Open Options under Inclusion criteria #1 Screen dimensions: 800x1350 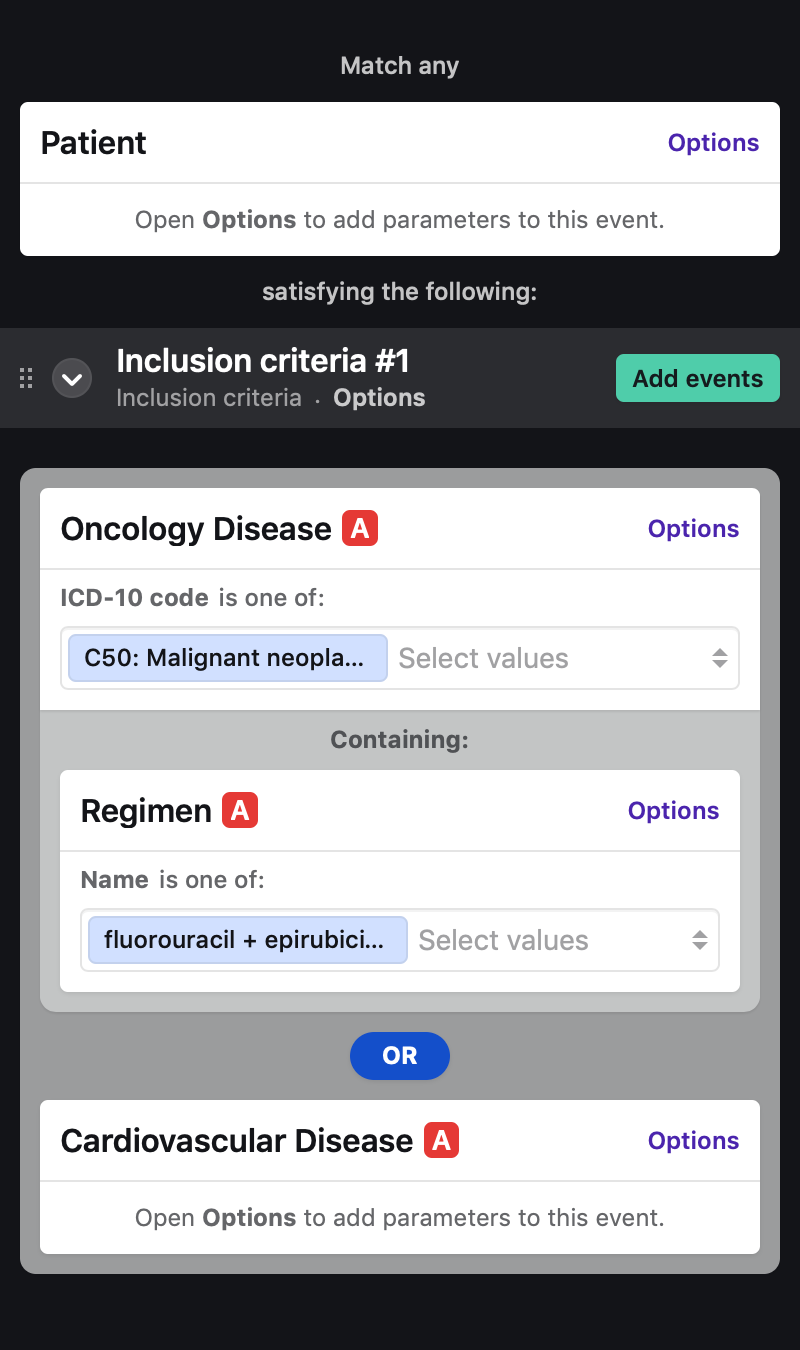(x=379, y=398)
